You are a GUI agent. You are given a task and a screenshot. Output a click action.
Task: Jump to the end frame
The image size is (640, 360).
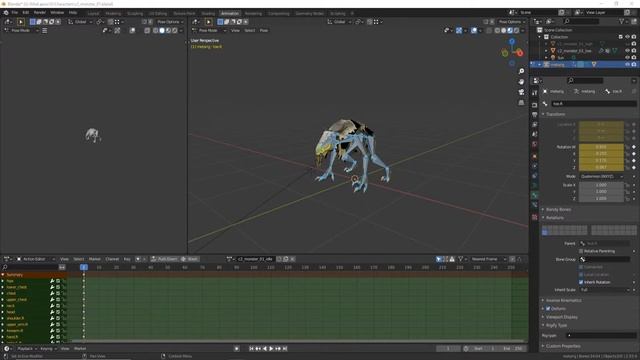(x=285, y=349)
